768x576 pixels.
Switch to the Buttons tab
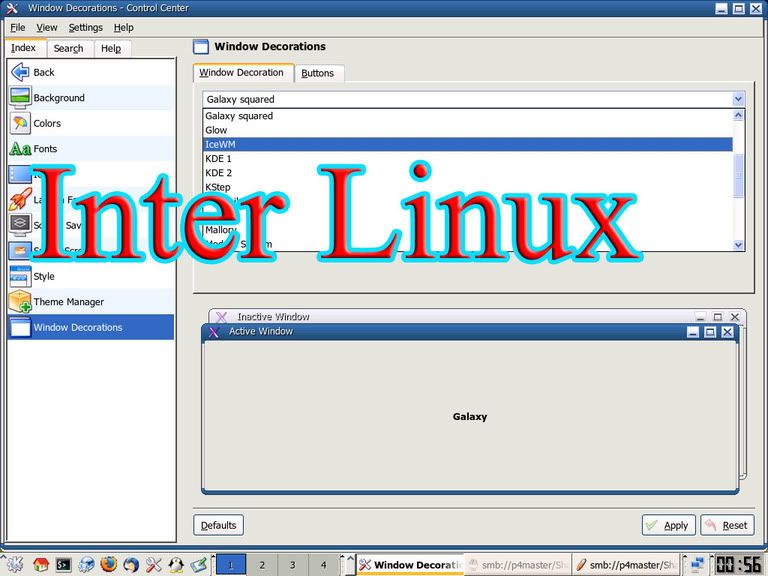[x=317, y=73]
